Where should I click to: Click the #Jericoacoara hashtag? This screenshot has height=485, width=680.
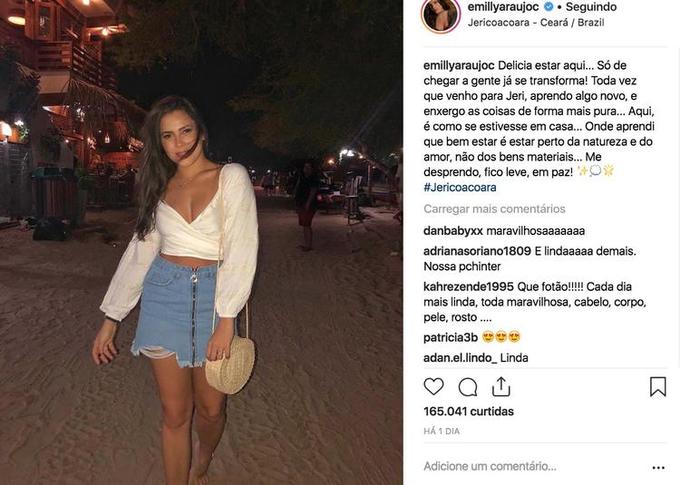click(460, 187)
